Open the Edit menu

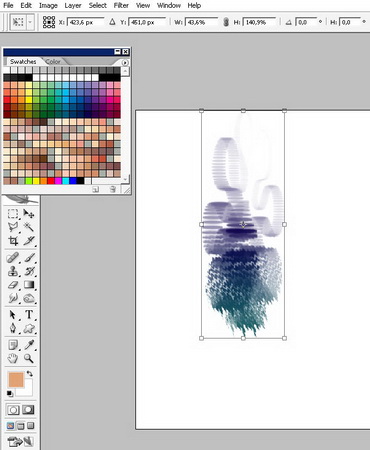(x=26, y=5)
